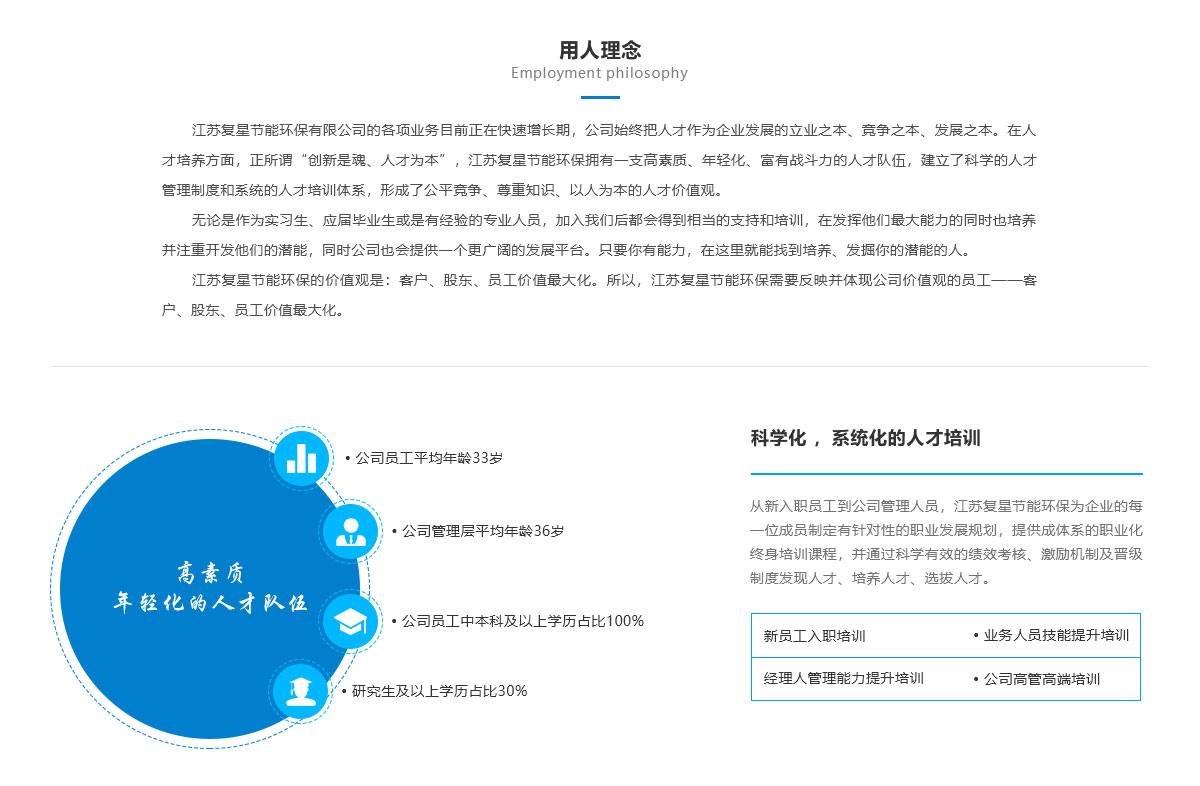The image size is (1200, 786).
Task: Click the paragraph beginning 从新入职员工到公司管理人员
Action: point(946,541)
